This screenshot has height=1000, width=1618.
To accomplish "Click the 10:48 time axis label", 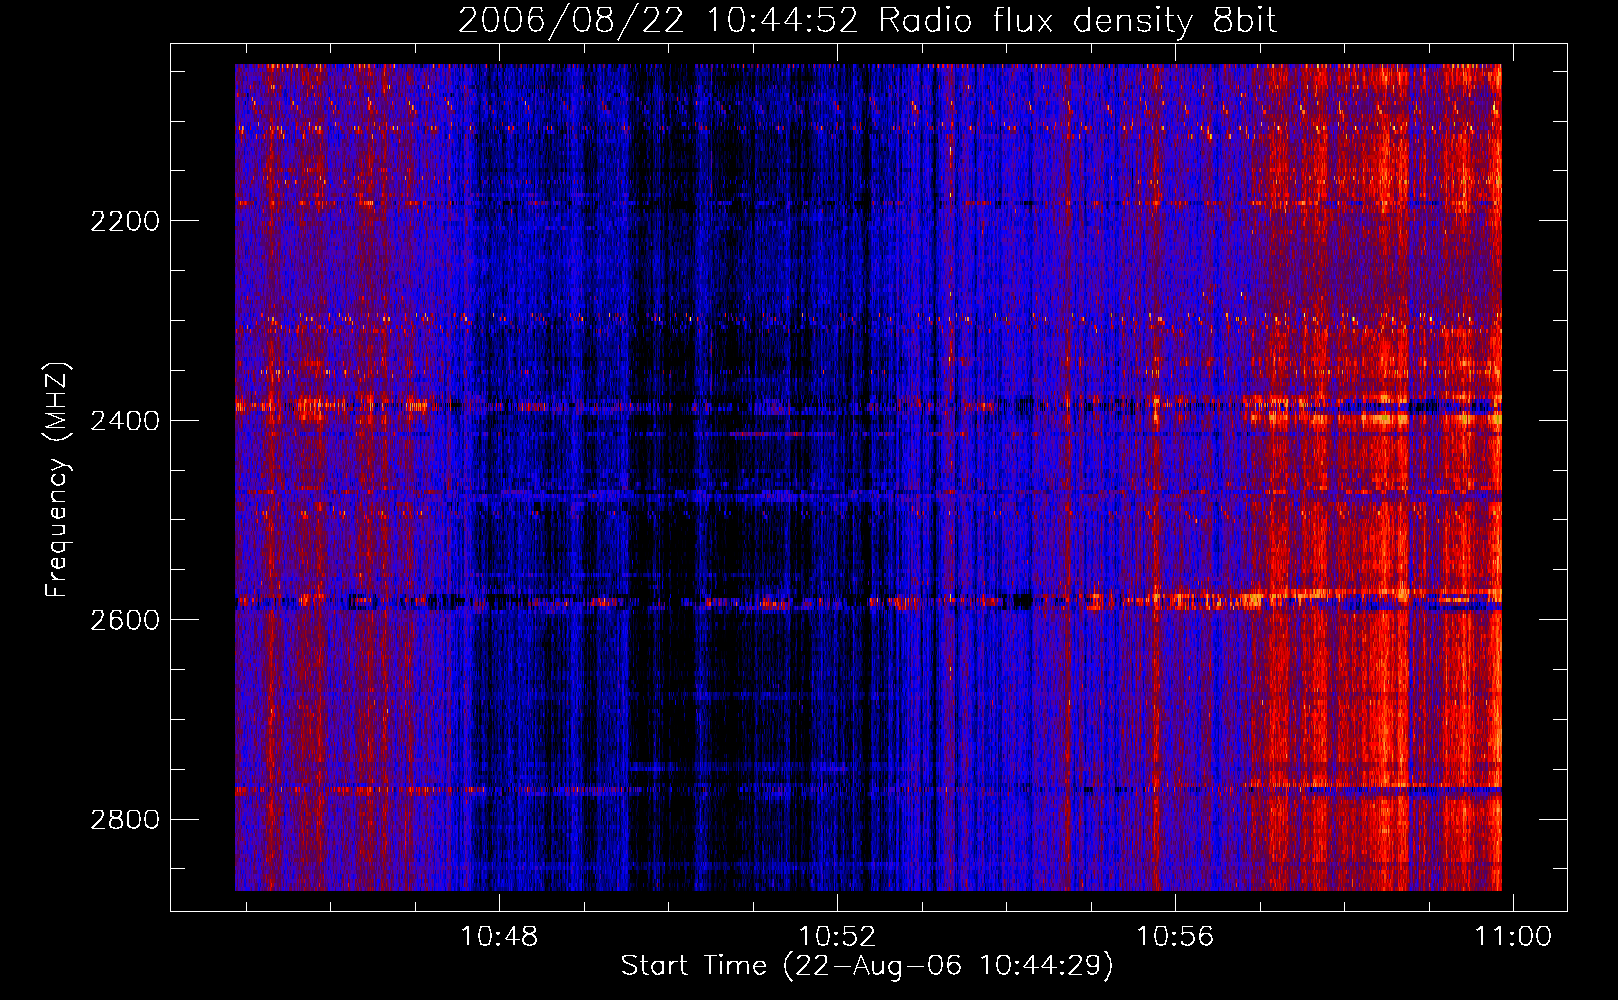I will click(x=498, y=937).
